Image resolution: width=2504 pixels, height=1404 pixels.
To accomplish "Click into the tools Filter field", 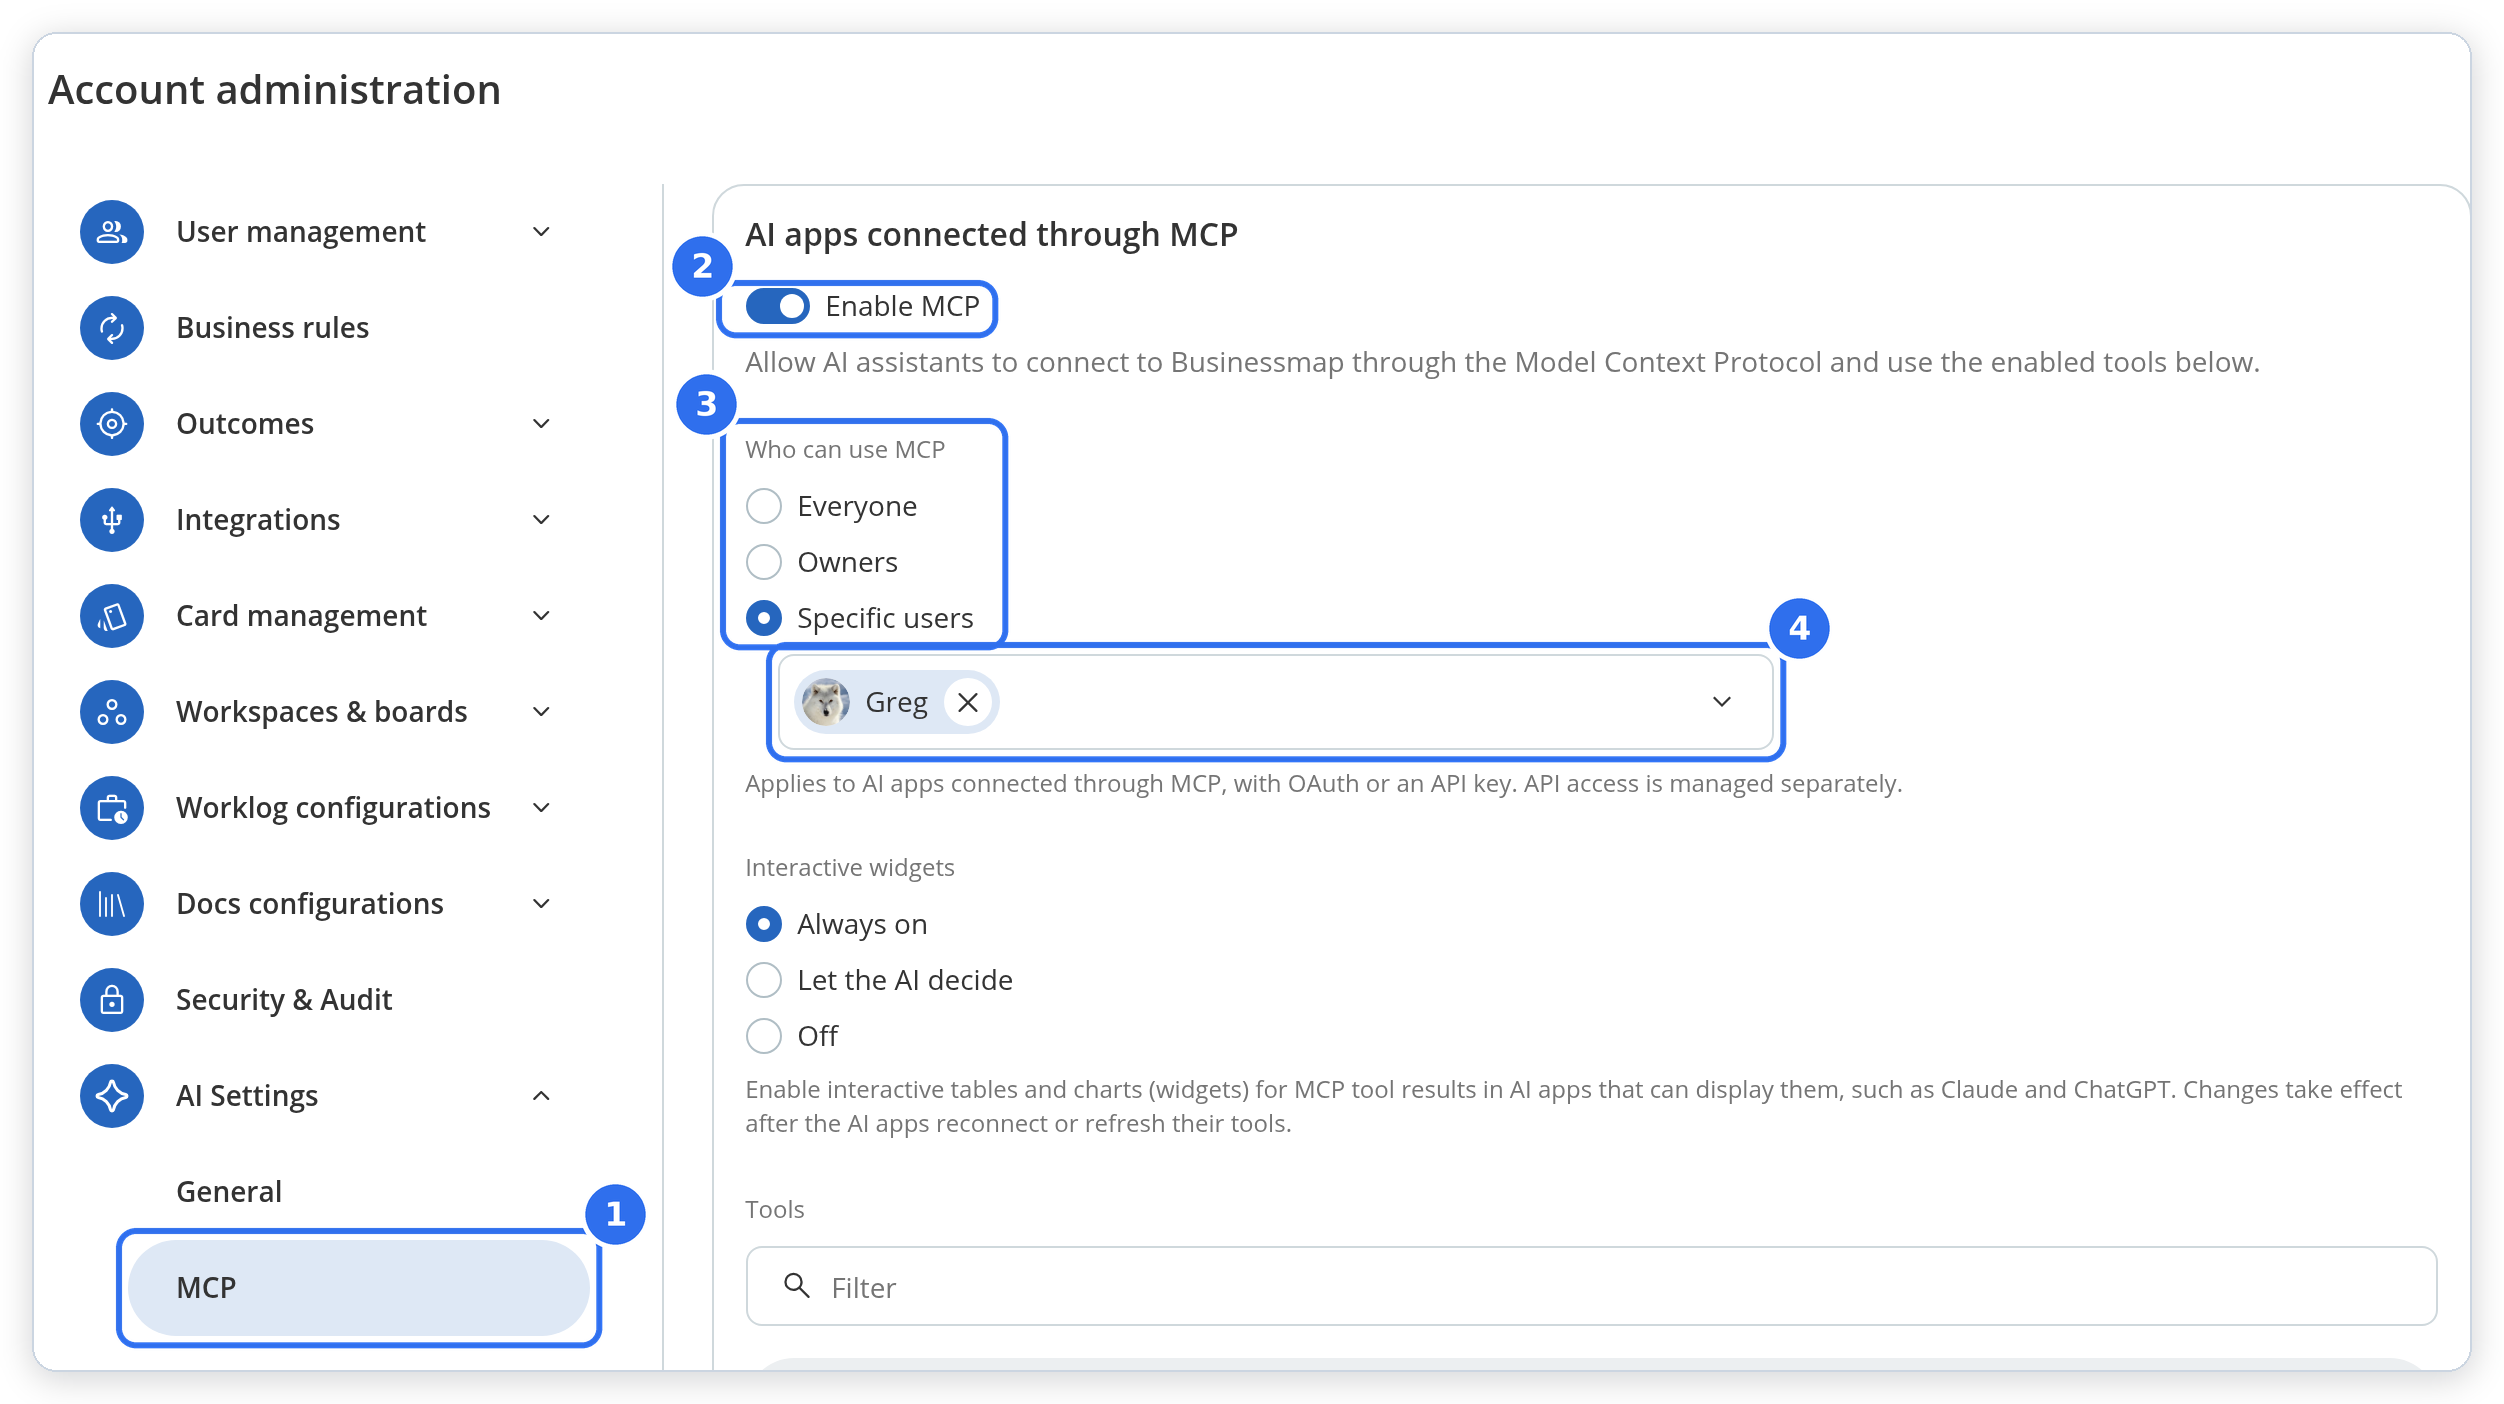I will (1591, 1286).
